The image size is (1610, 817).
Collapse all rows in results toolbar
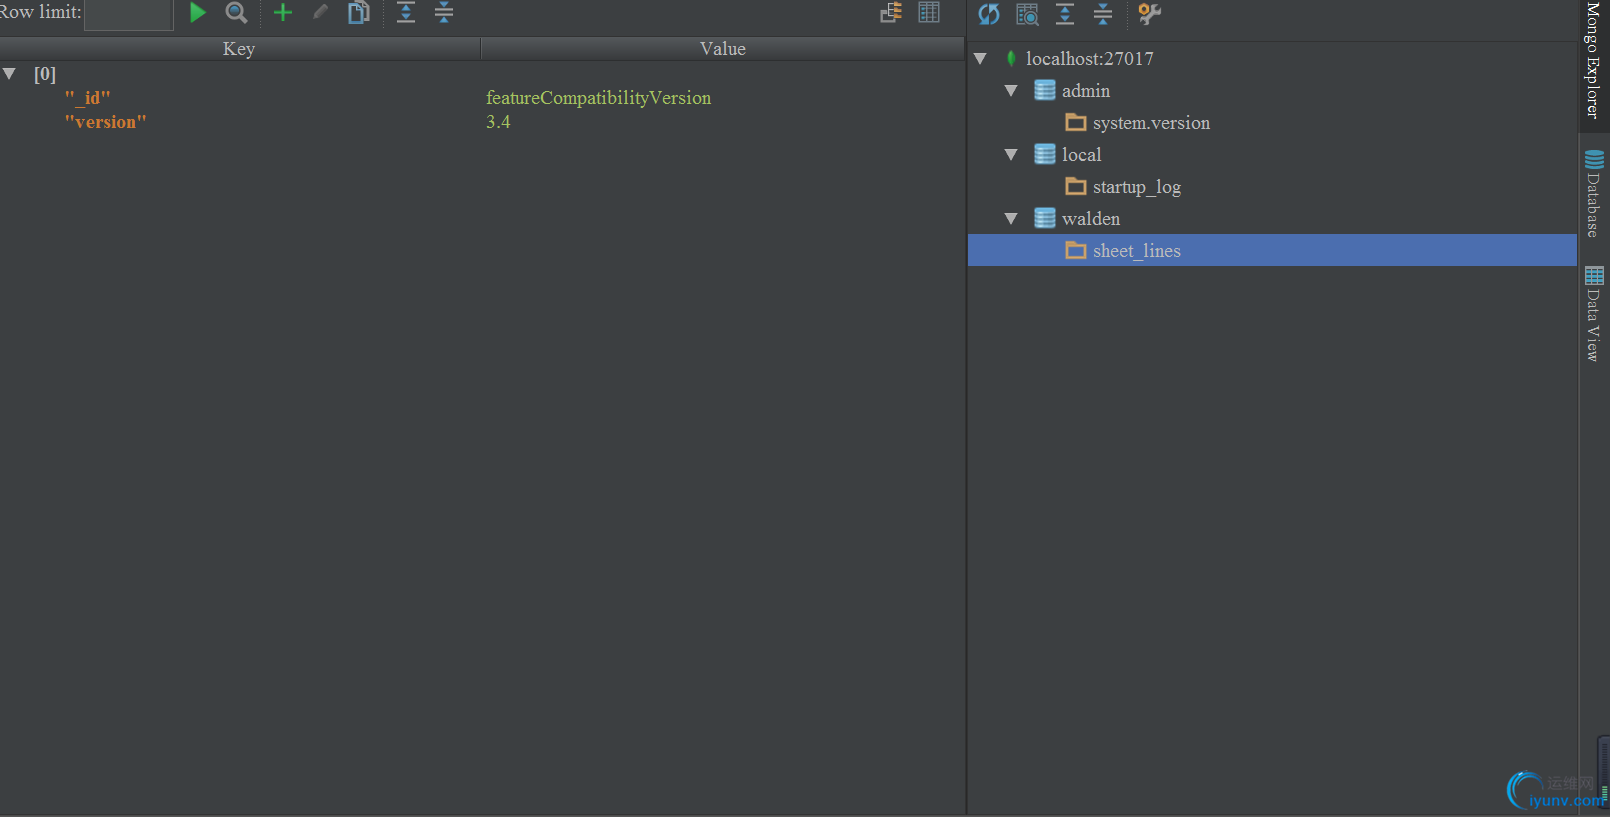pyautogui.click(x=444, y=13)
